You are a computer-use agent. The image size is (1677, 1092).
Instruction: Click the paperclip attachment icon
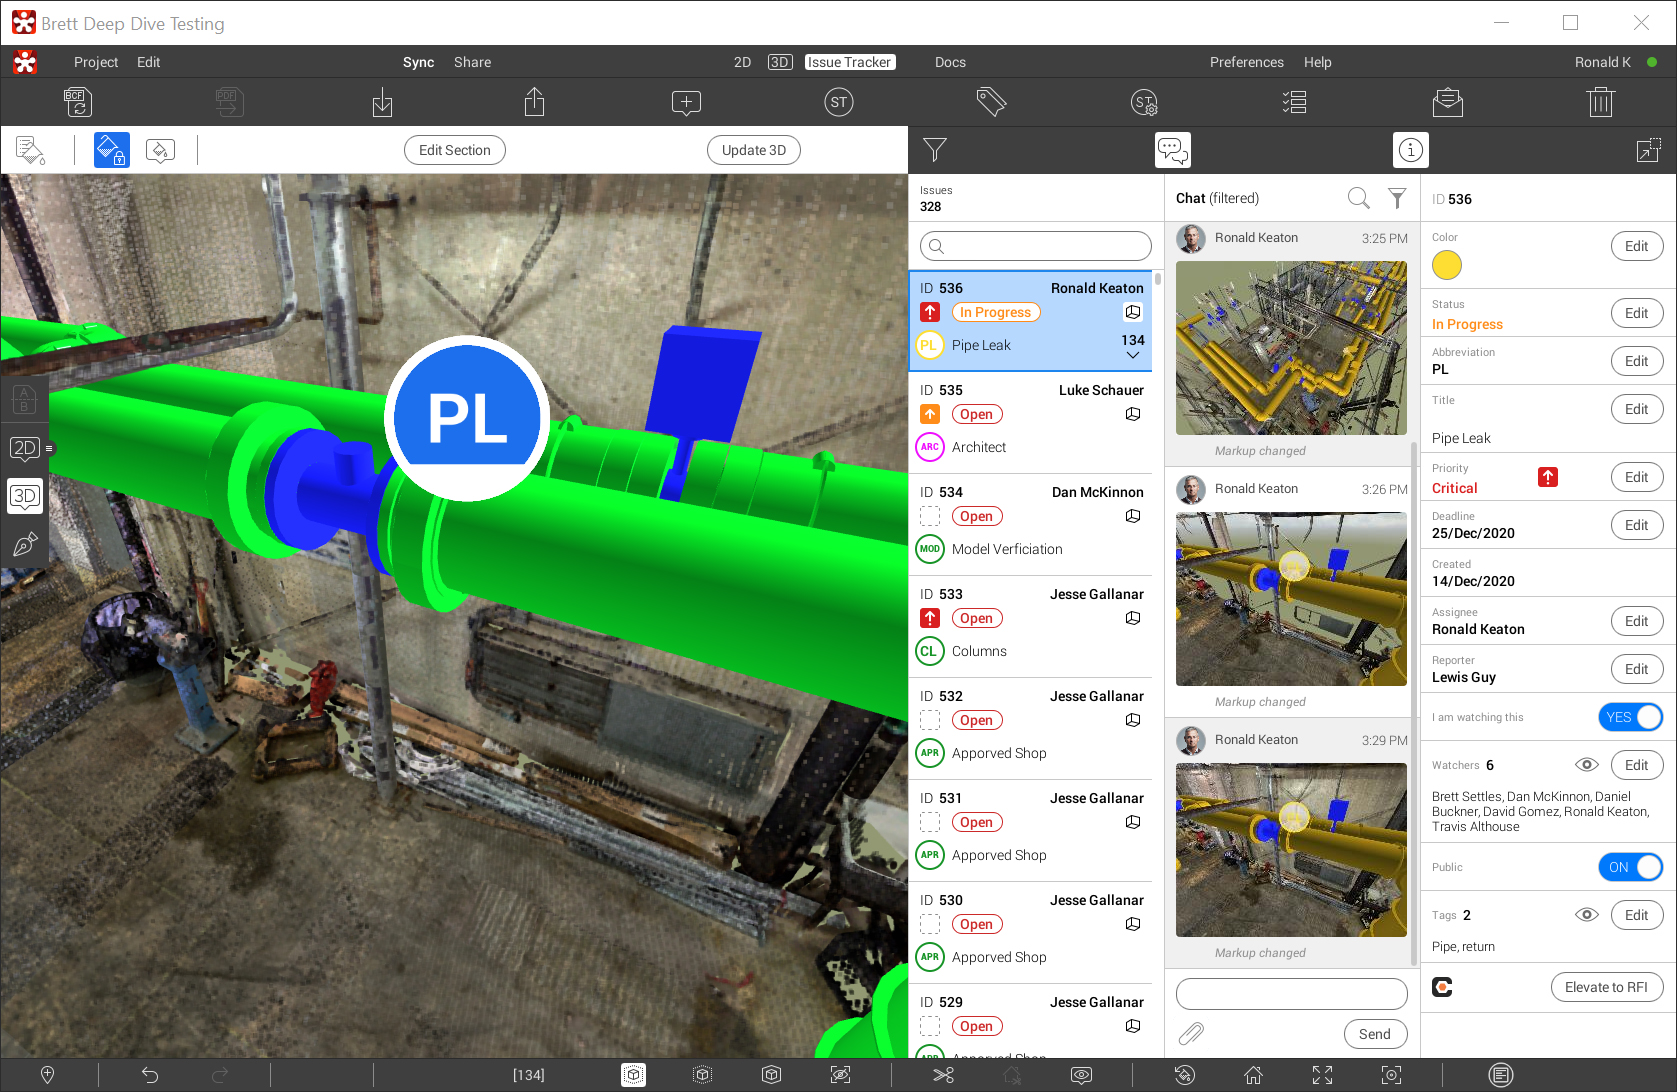click(x=1191, y=1033)
